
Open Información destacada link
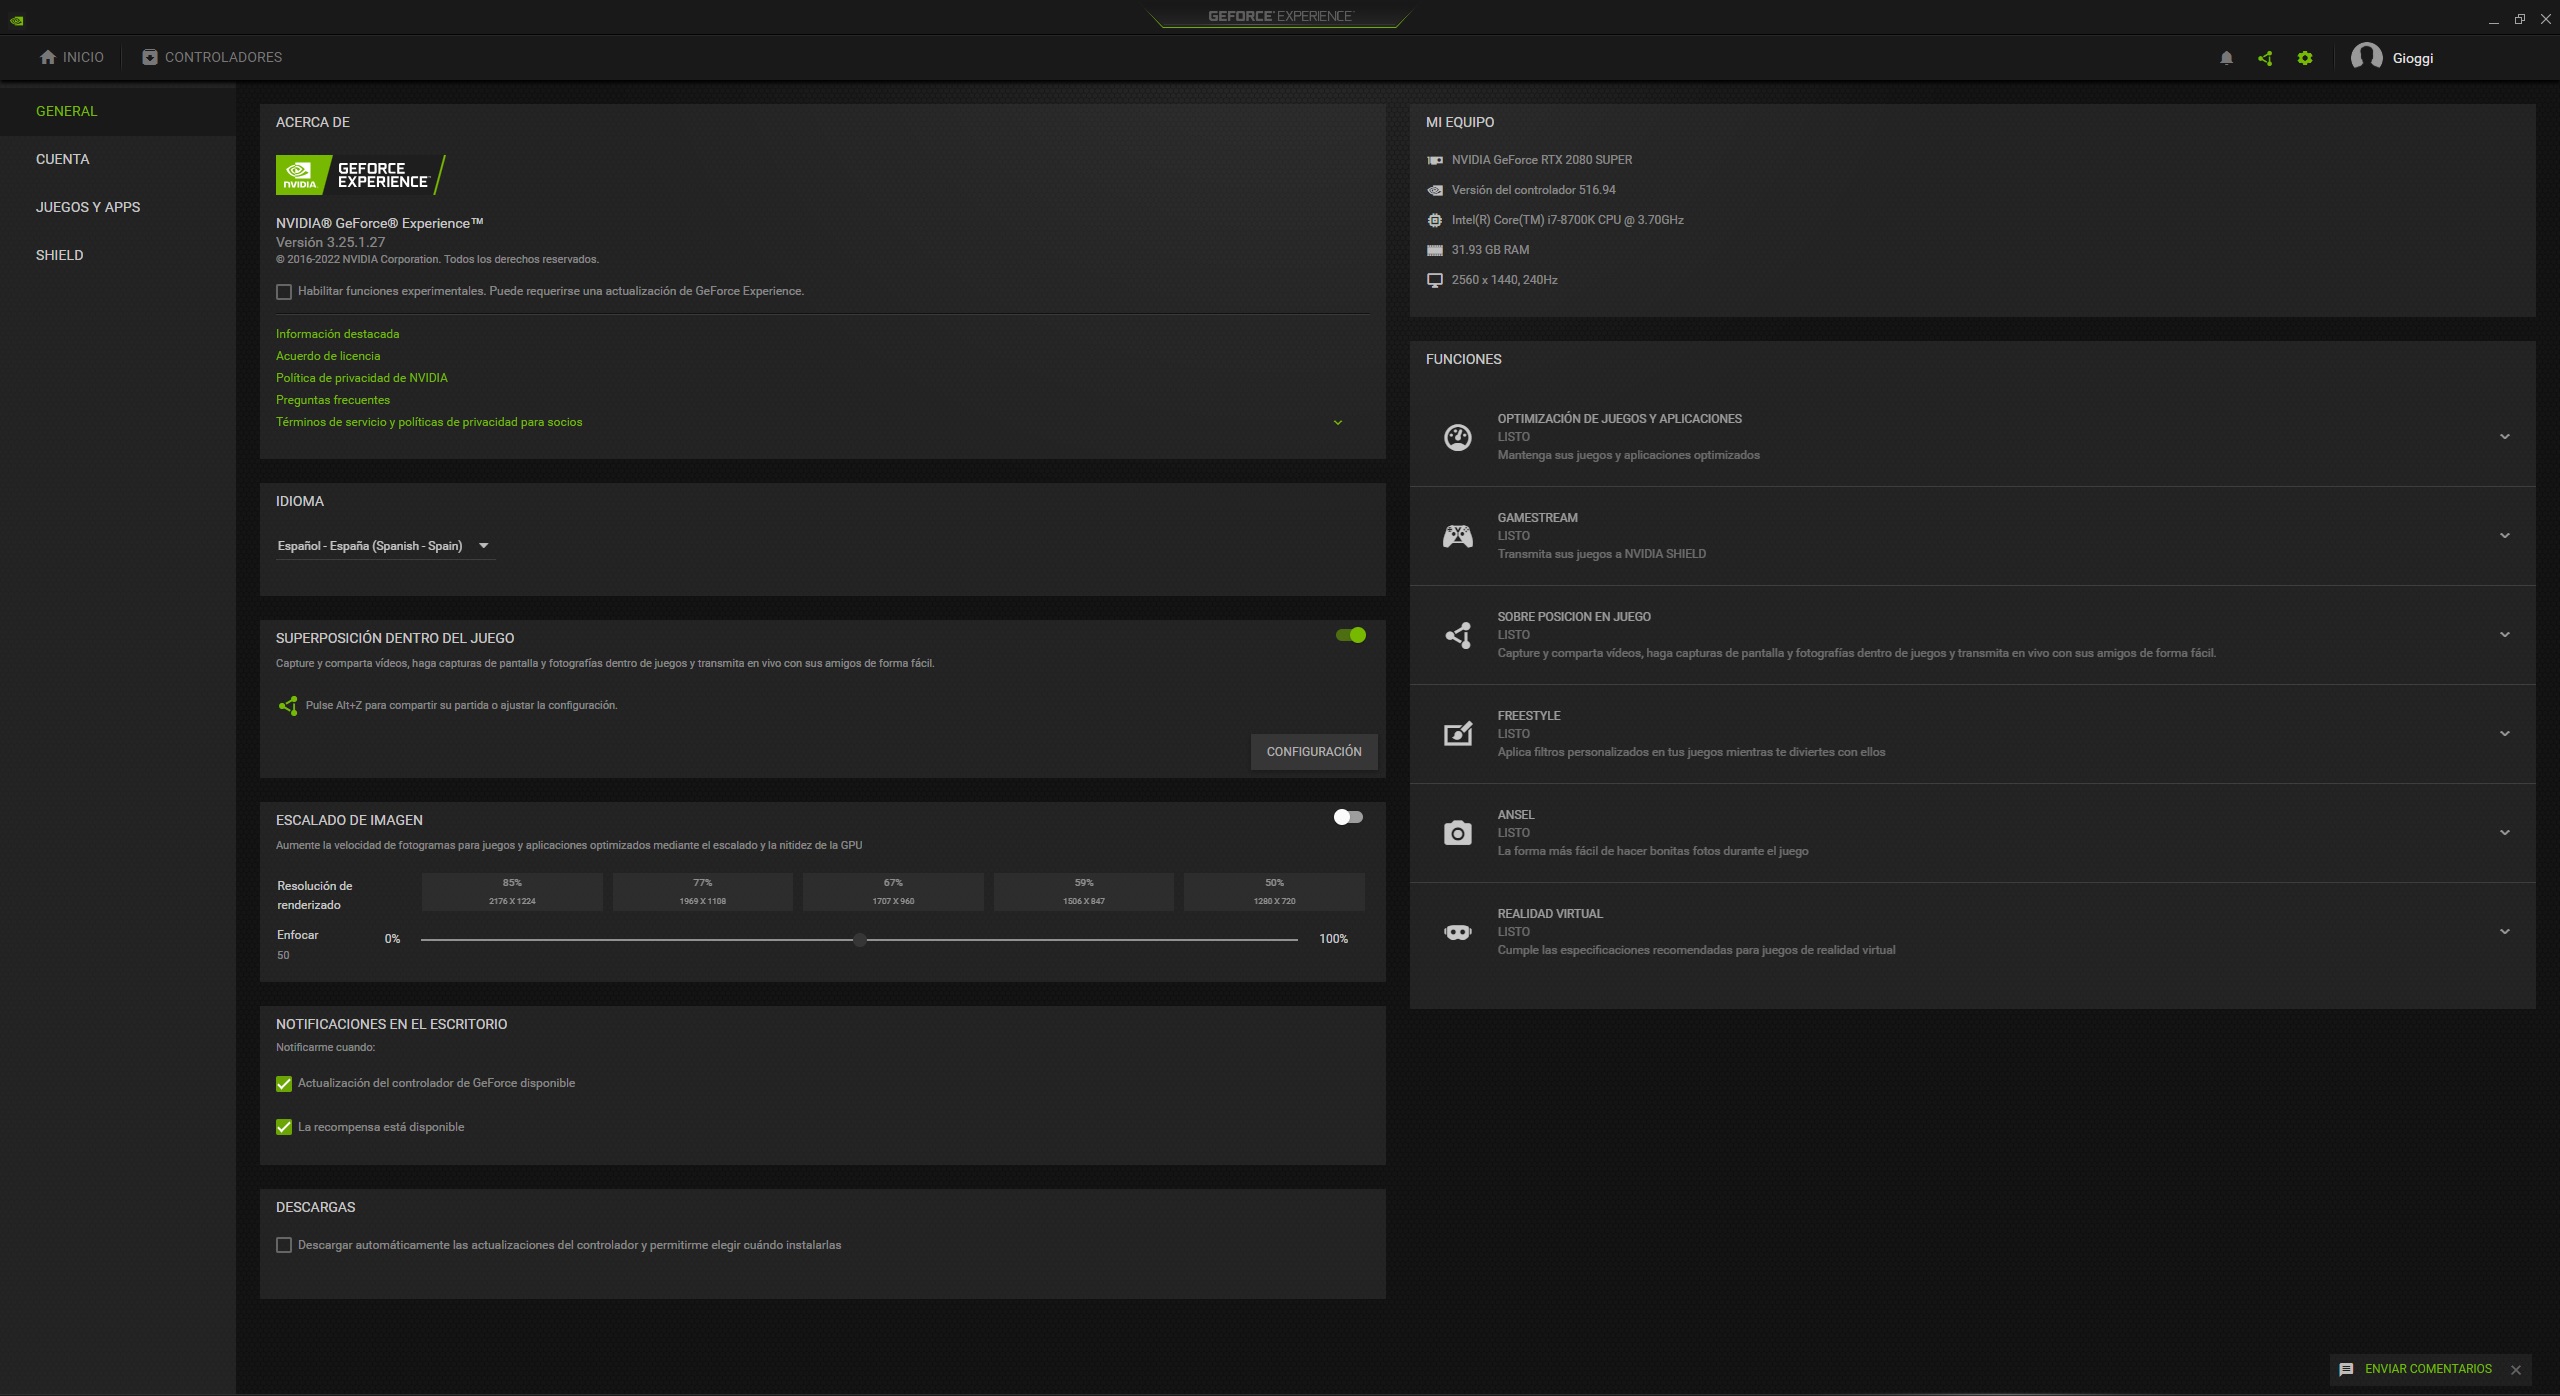[x=338, y=334]
